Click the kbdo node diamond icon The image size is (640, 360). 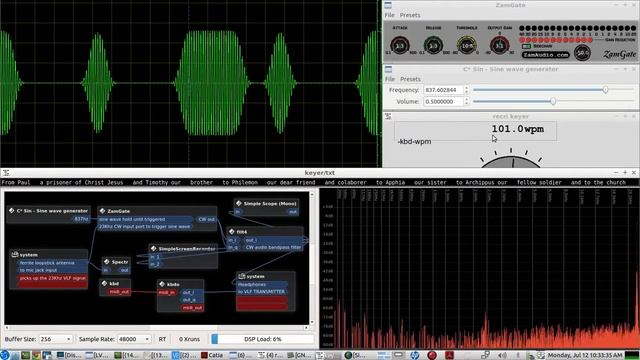tap(162, 284)
